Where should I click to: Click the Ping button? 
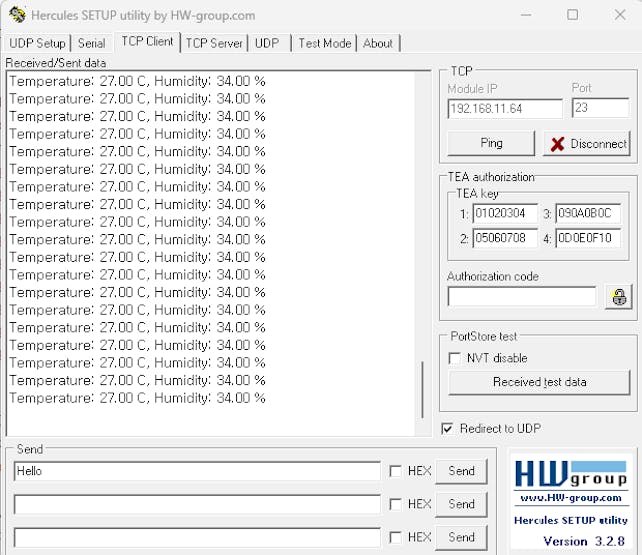(491, 143)
